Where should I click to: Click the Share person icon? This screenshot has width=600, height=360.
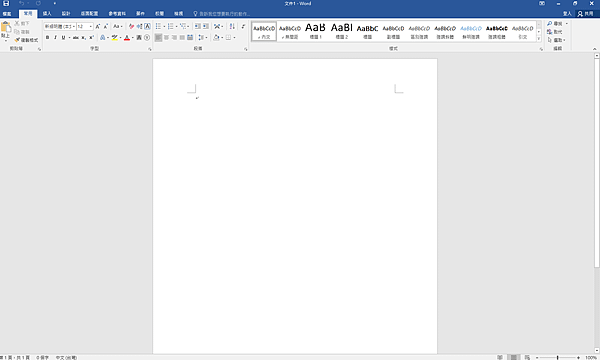coord(580,14)
